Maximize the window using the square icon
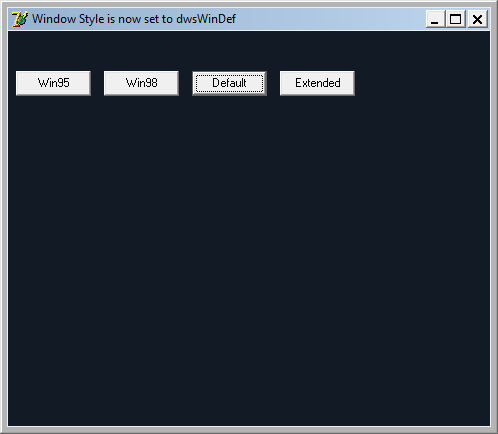 456,19
